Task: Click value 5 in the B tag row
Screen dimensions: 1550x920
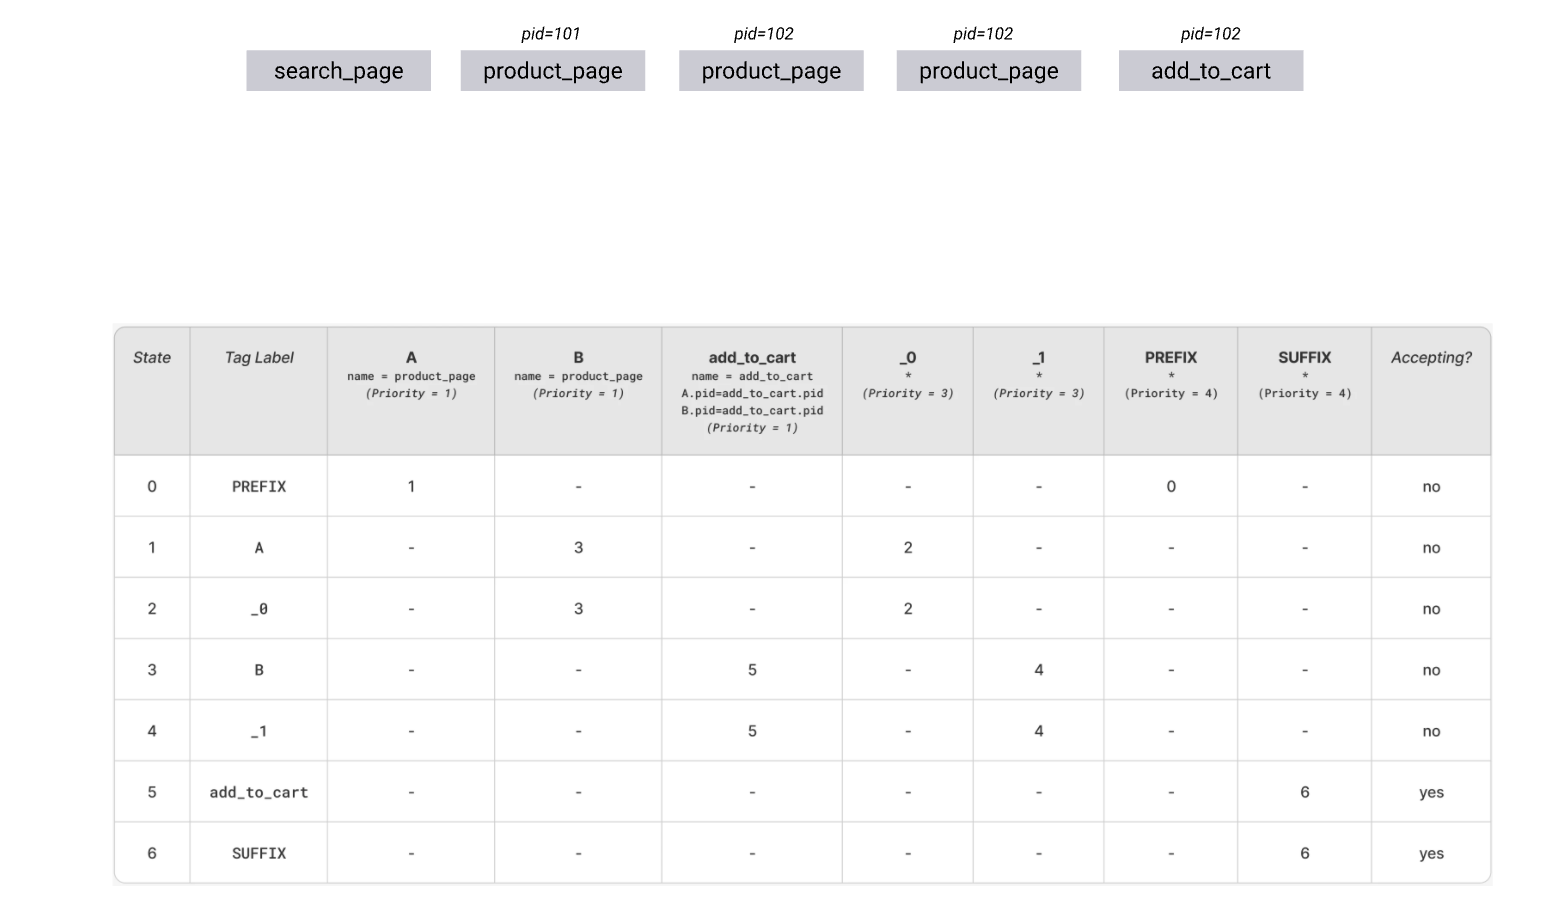Action: click(752, 670)
